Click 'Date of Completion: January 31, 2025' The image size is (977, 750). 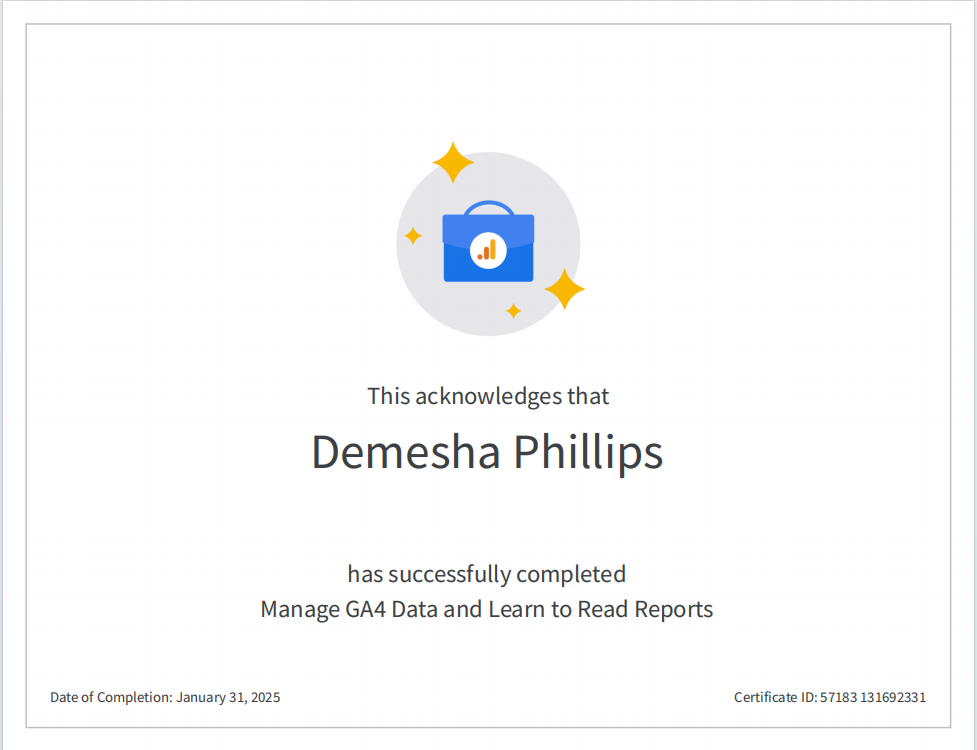(x=165, y=697)
